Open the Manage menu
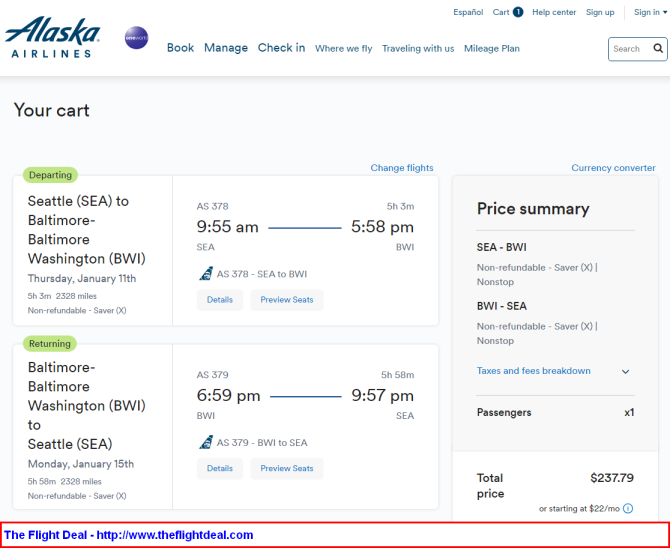670x548 pixels. point(226,47)
